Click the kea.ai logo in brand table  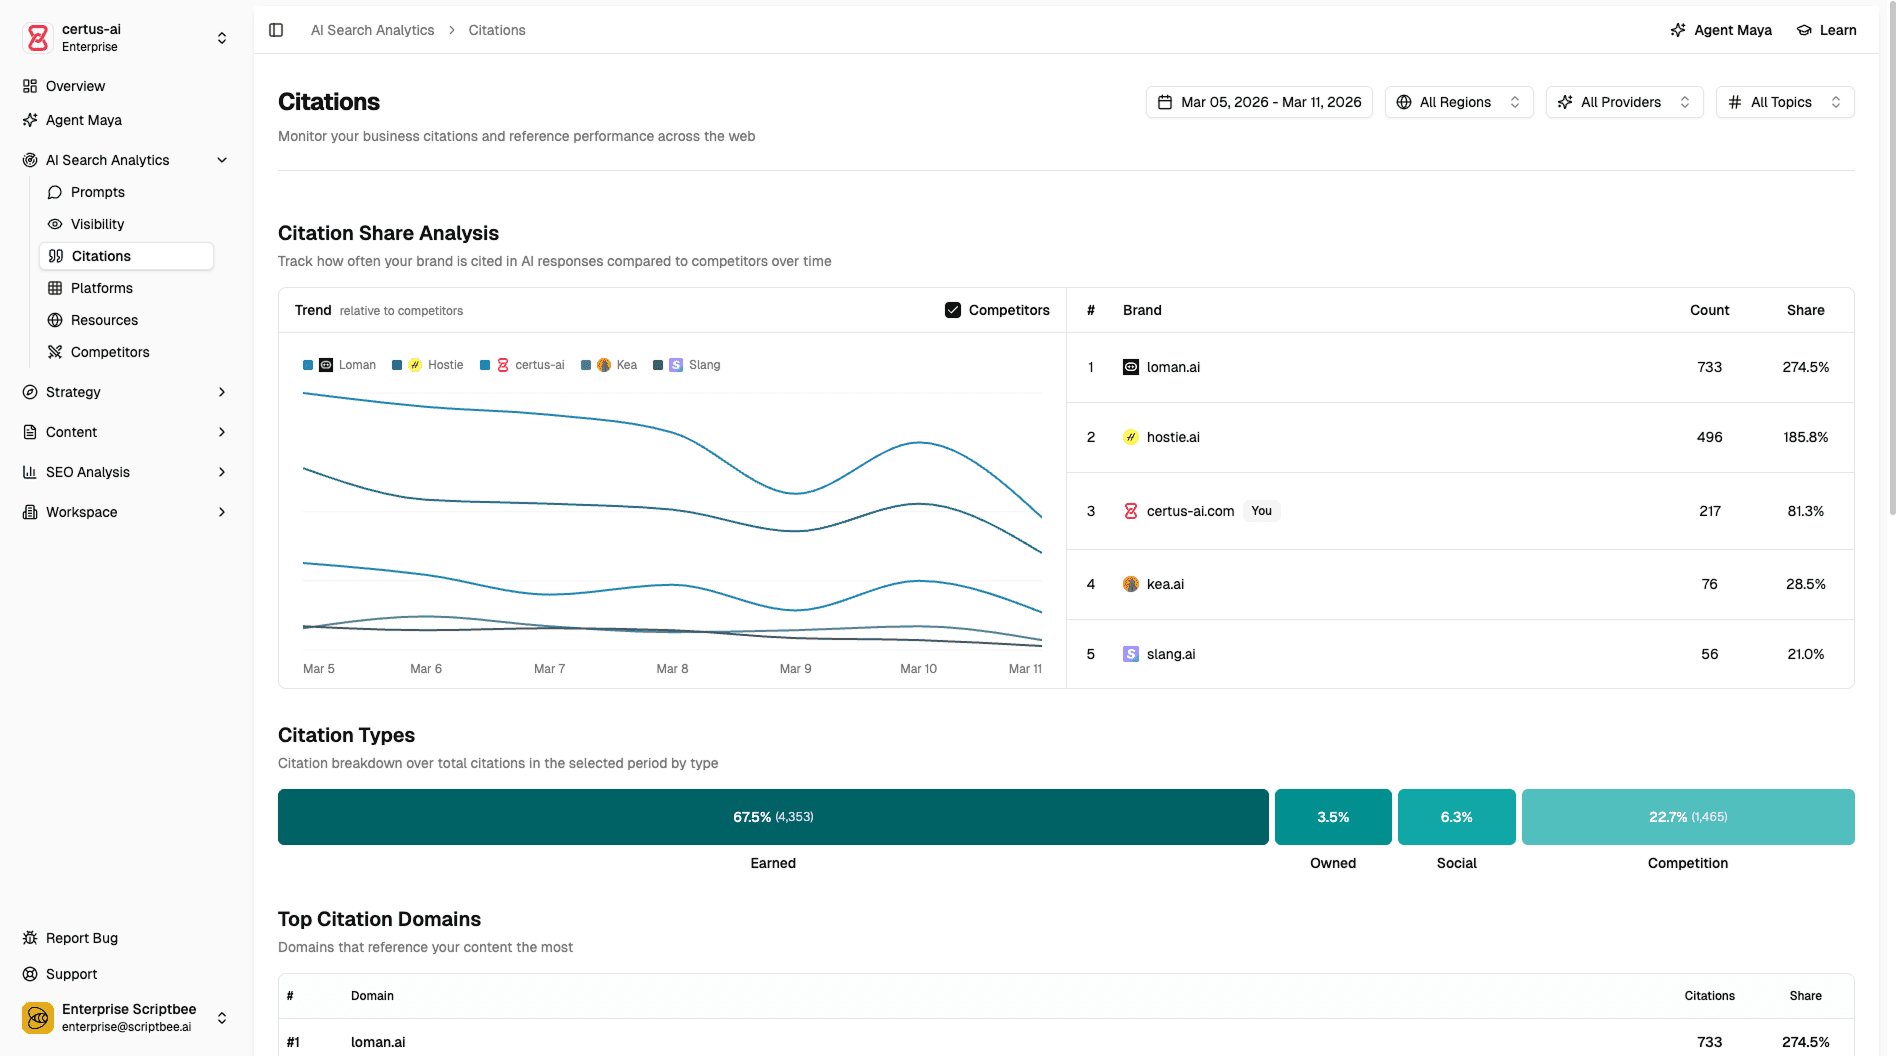[1131, 584]
